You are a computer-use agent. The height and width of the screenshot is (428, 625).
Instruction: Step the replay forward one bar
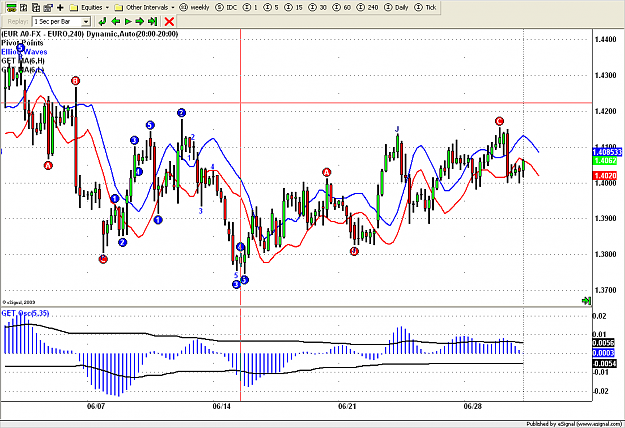pyautogui.click(x=140, y=22)
